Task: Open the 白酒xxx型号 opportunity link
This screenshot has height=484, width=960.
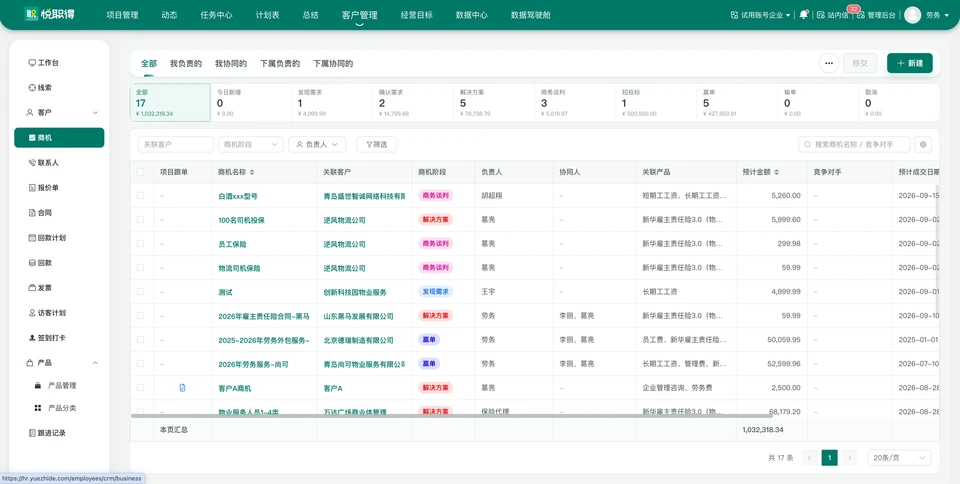Action: [238, 196]
